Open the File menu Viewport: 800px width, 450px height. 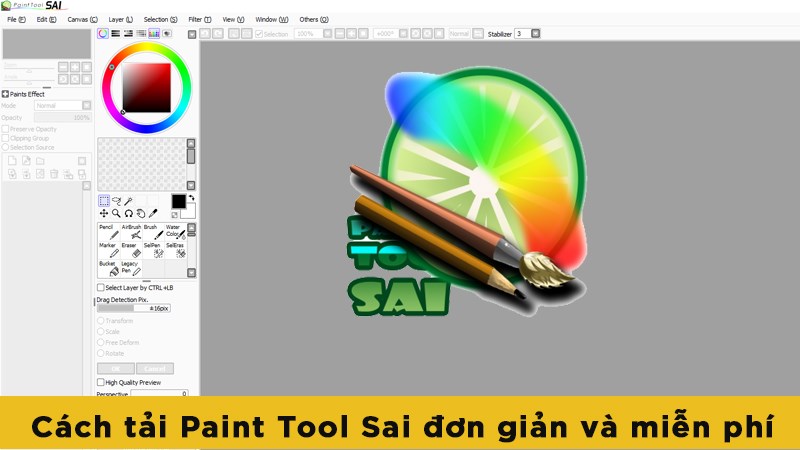[16, 19]
